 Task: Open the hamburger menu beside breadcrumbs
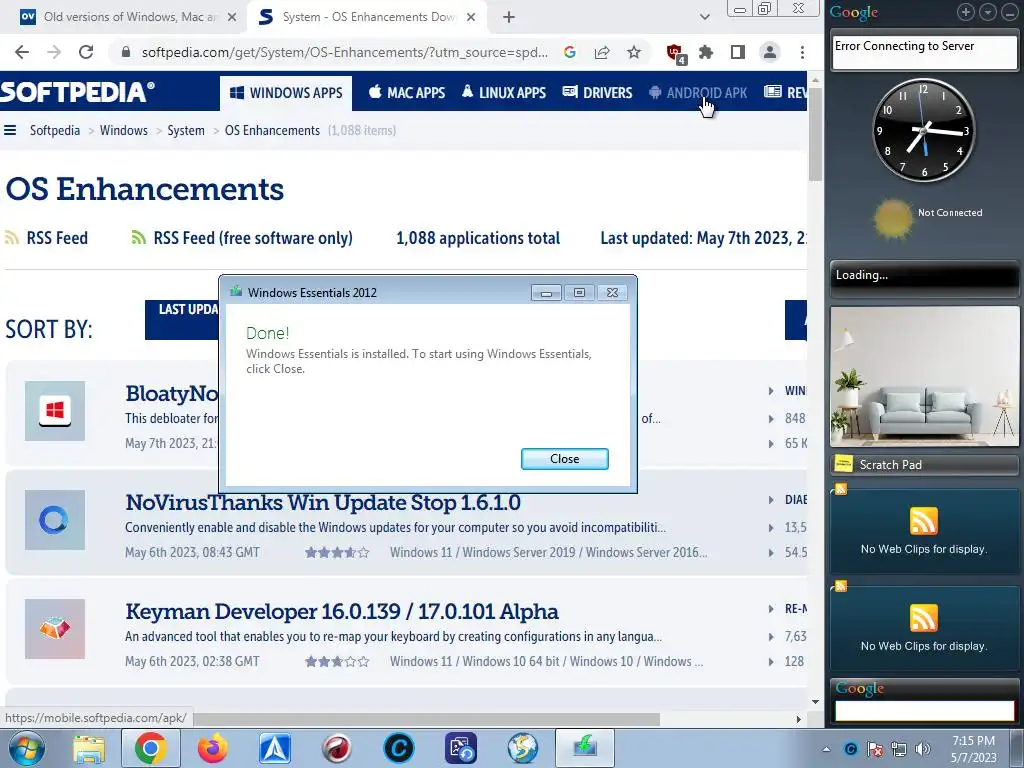[10, 130]
